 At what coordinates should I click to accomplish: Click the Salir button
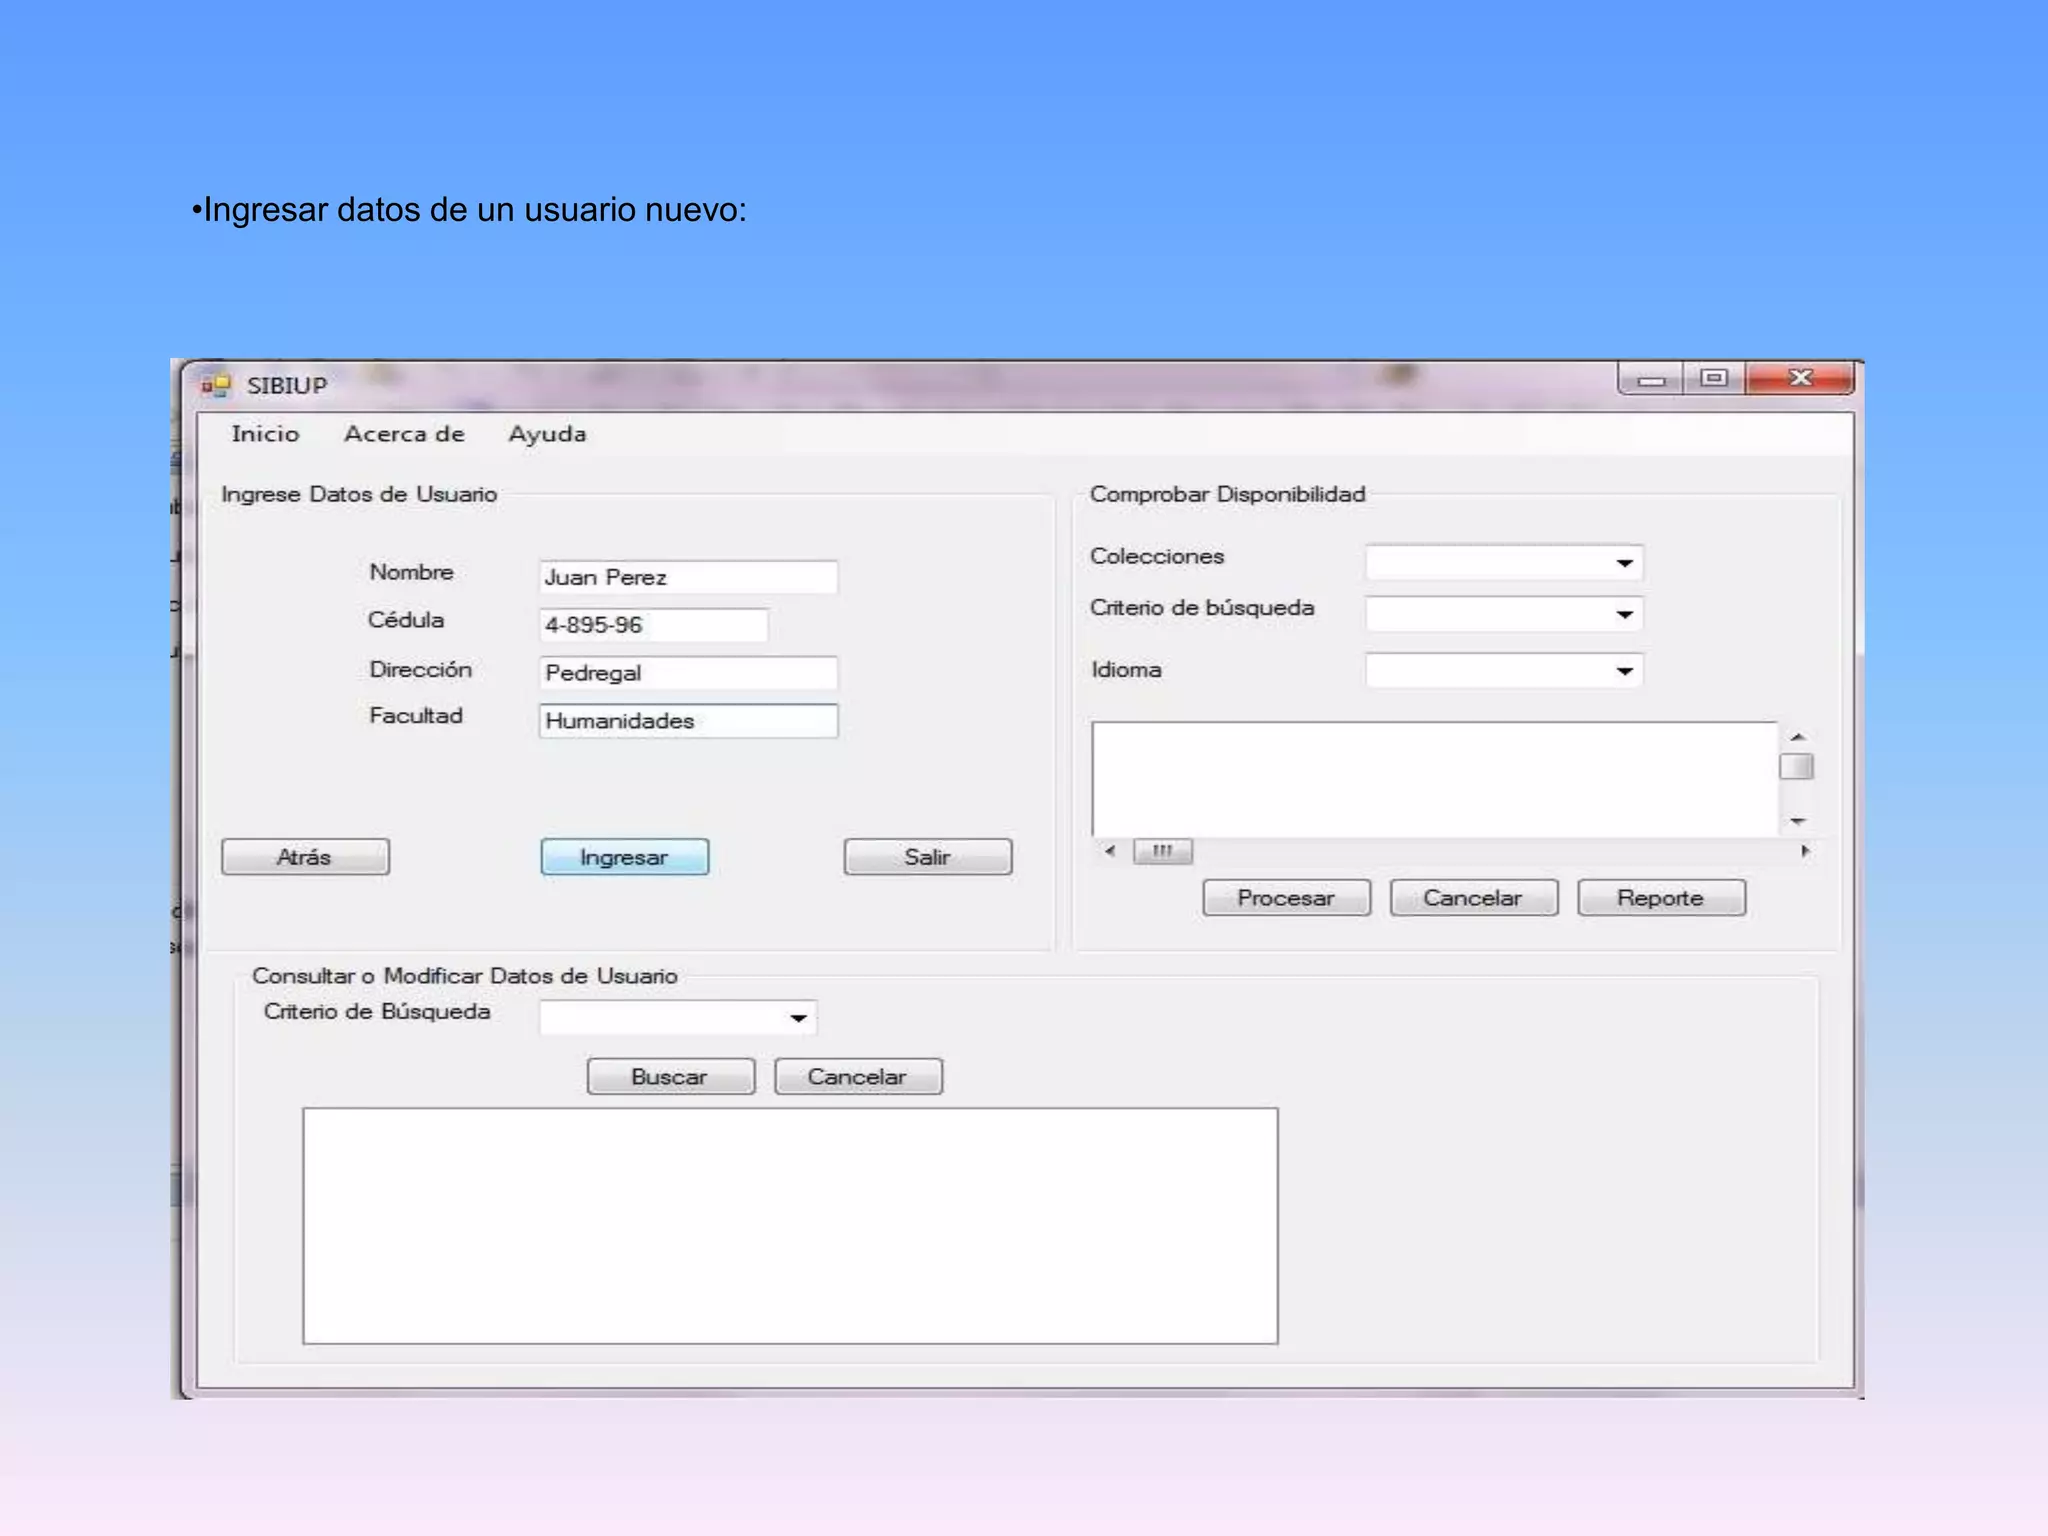click(927, 857)
